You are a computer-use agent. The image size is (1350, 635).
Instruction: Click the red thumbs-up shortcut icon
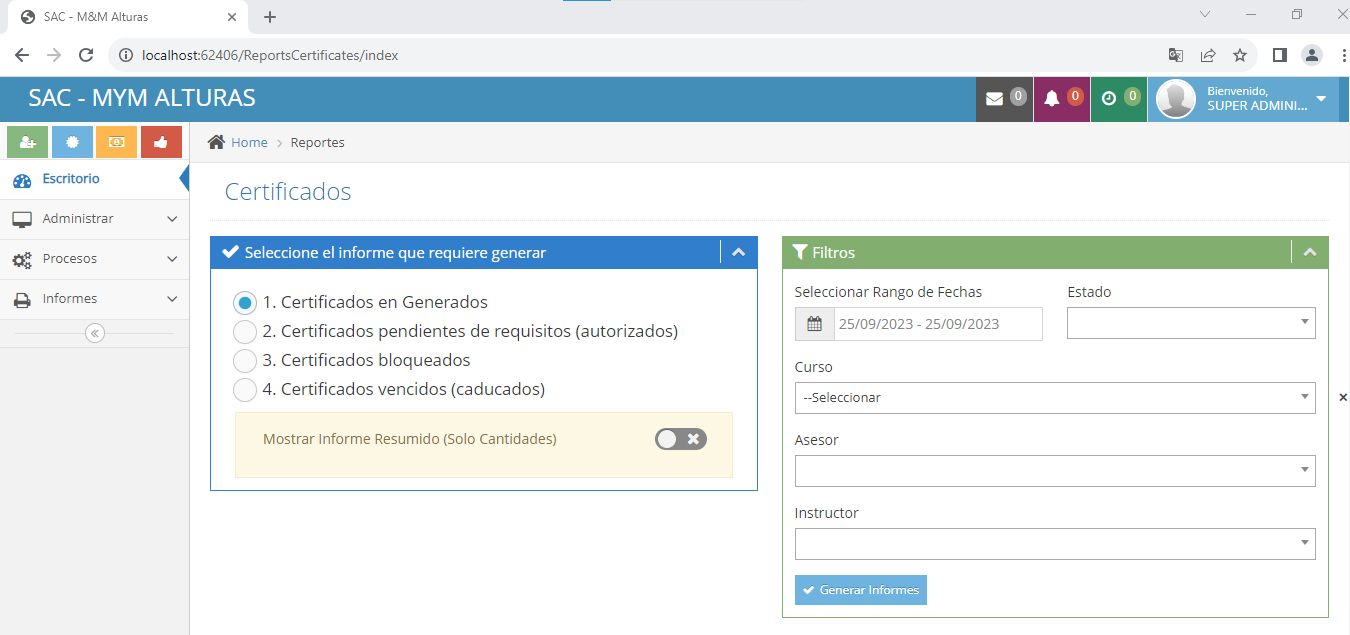[161, 142]
